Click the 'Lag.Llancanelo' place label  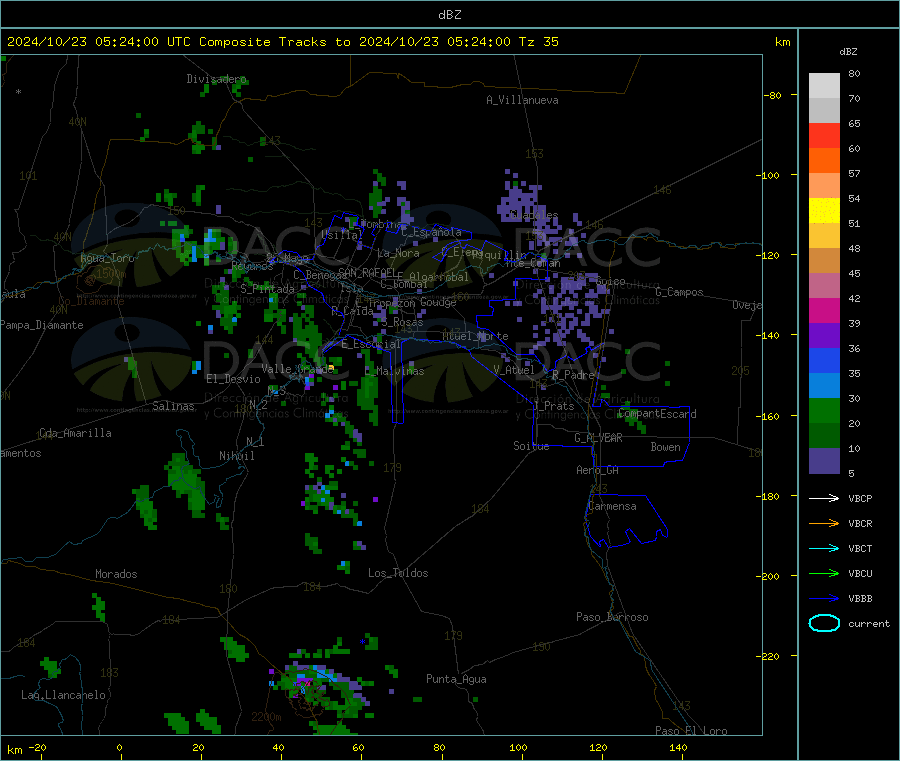[x=63, y=695]
